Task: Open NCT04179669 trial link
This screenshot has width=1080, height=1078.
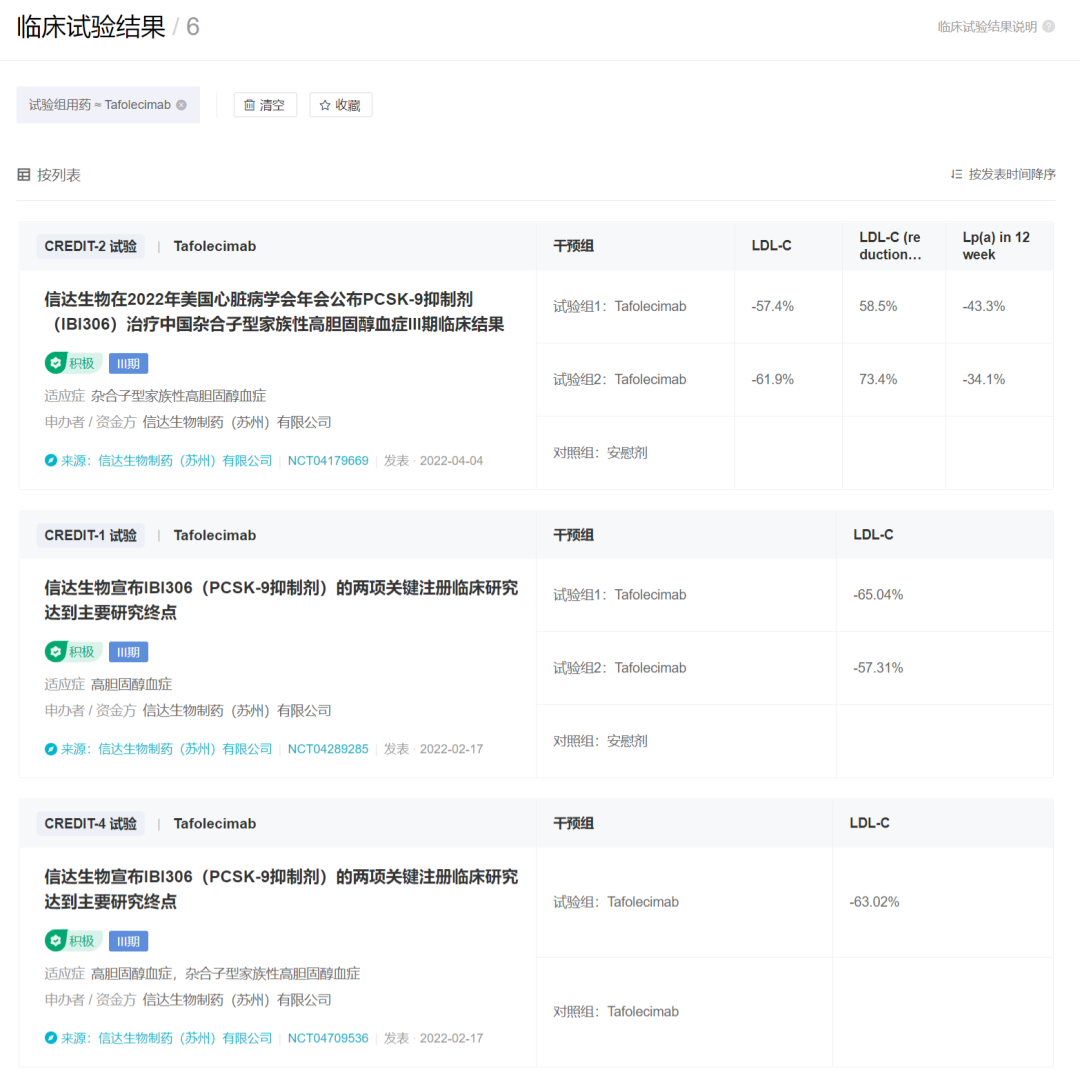Action: click(x=328, y=460)
